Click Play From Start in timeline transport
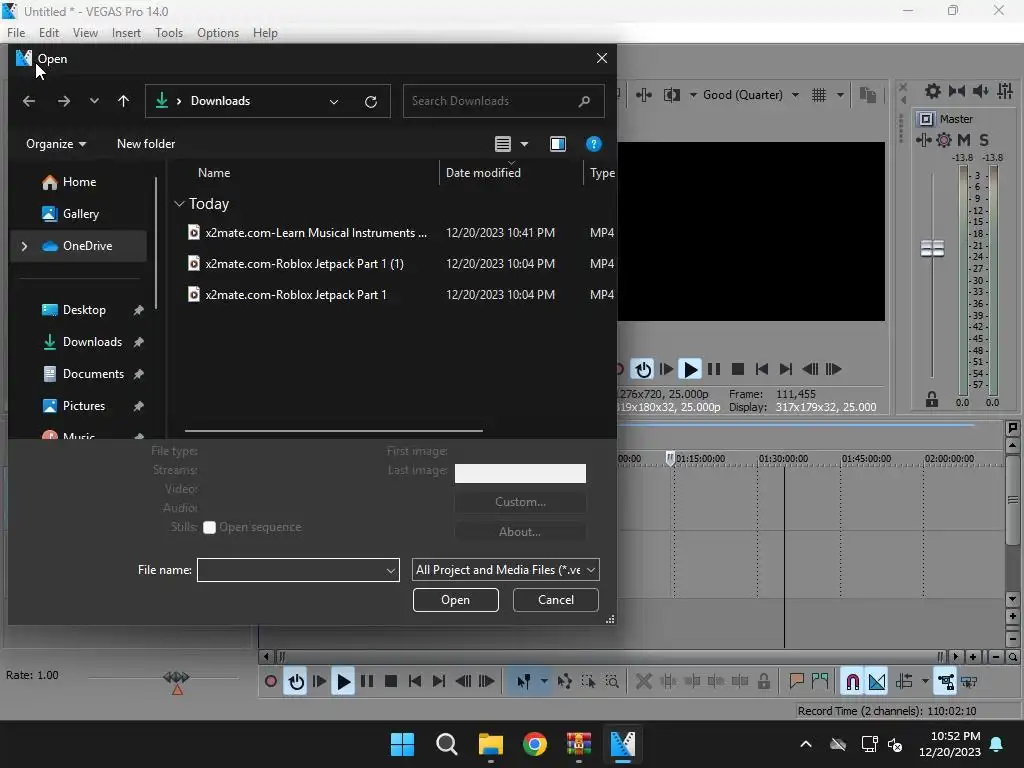1024x768 pixels. pyautogui.click(x=319, y=682)
